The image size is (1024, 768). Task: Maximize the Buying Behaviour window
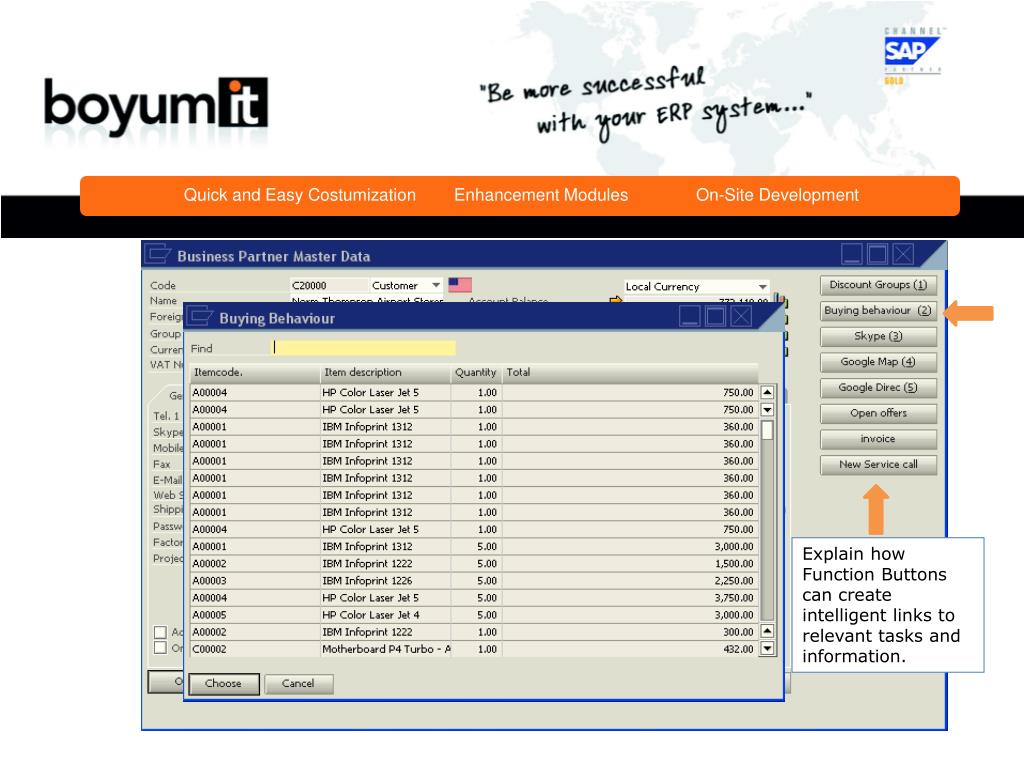tap(715, 317)
